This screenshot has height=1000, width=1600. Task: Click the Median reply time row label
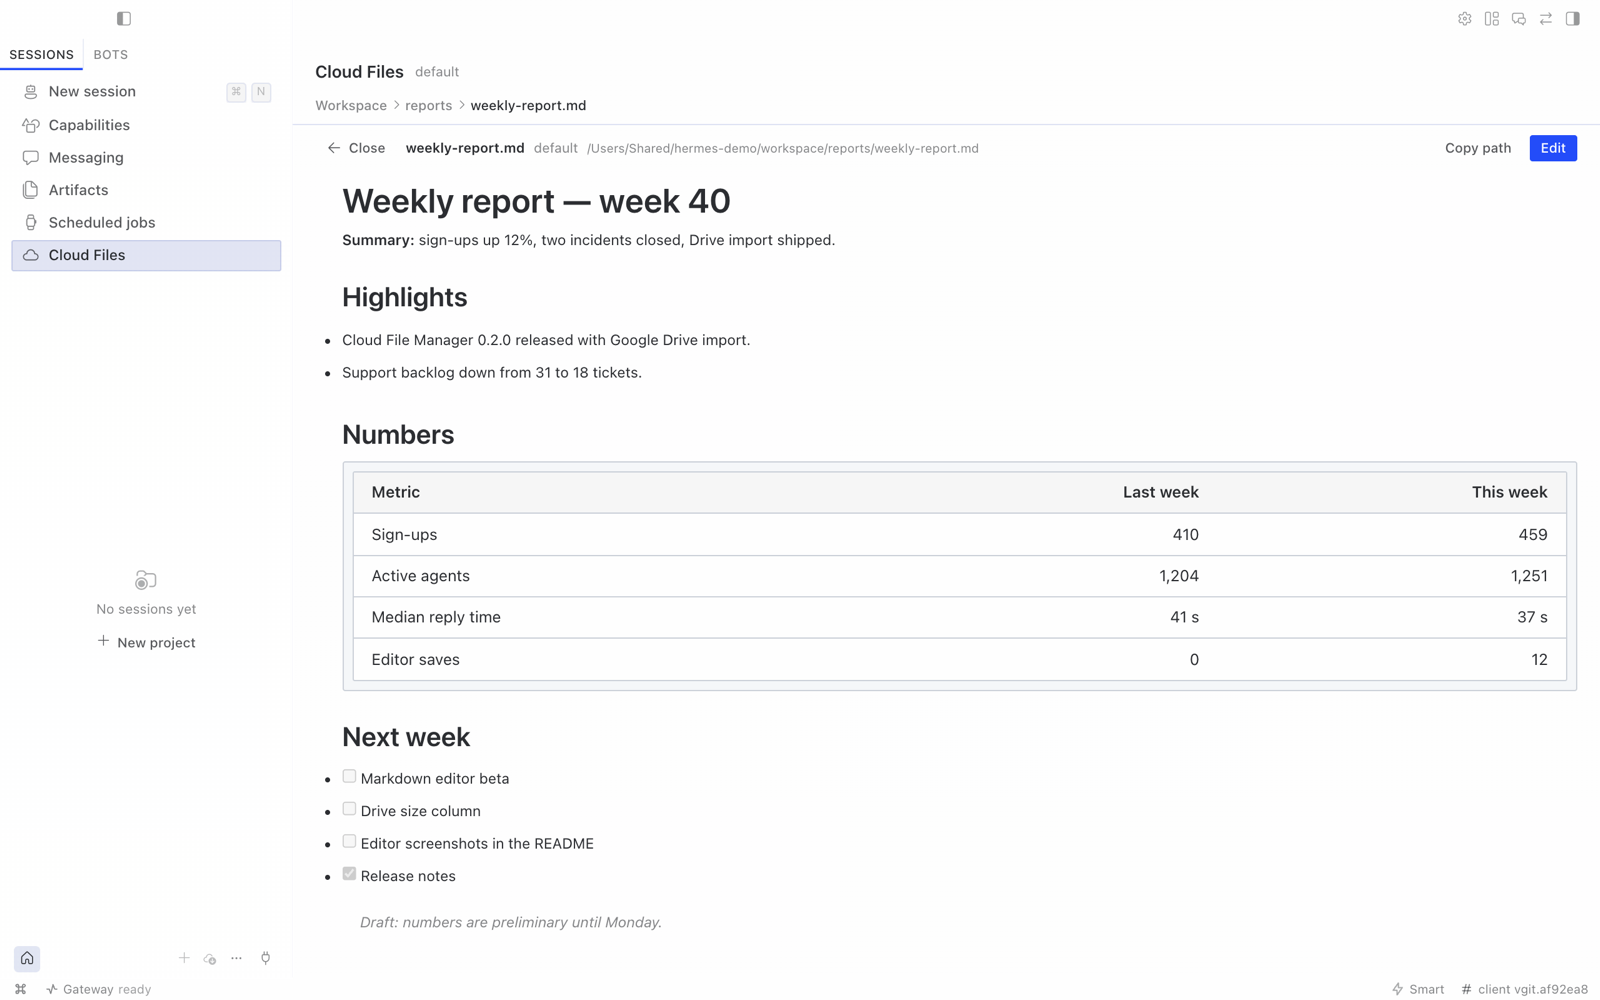(x=436, y=617)
